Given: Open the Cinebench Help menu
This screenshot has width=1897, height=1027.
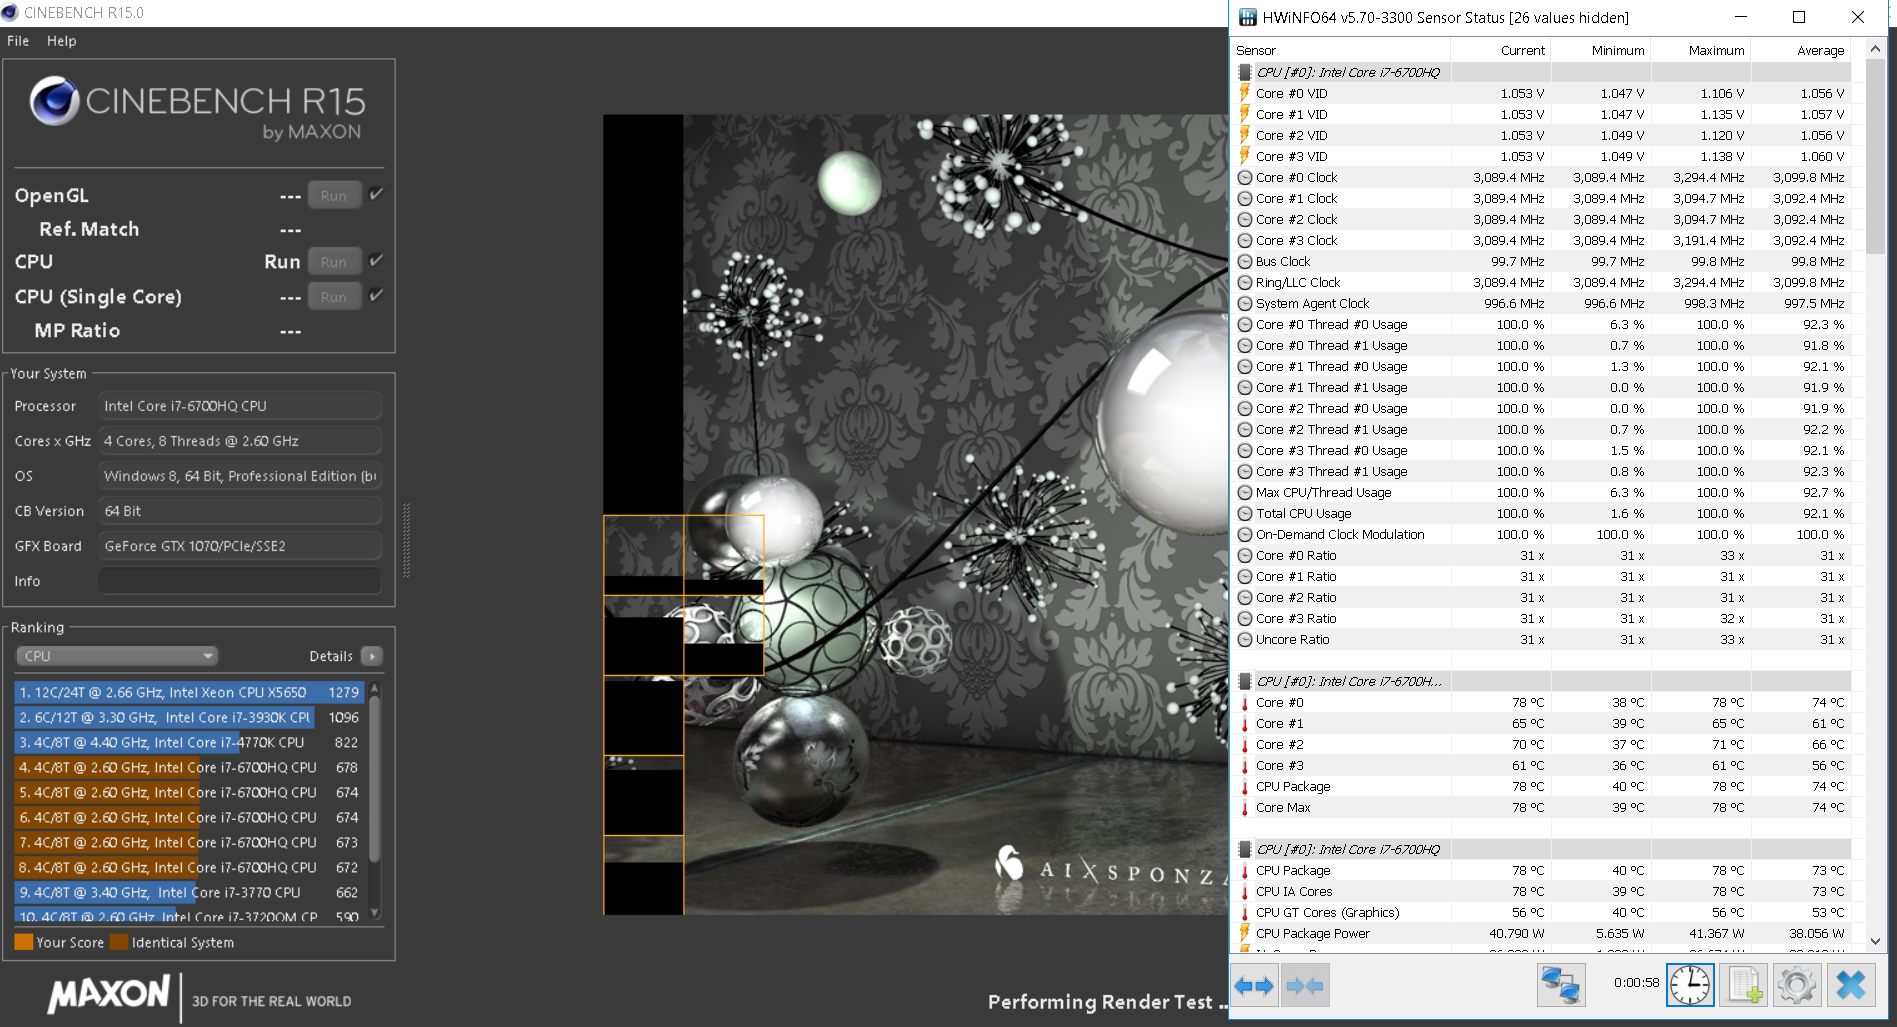Looking at the screenshot, I should coord(61,41).
